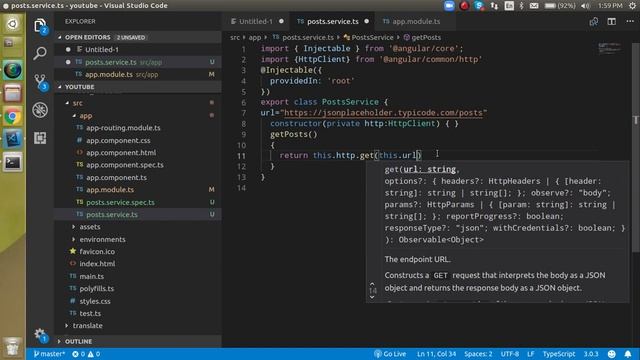Switch to the app.module.ts tab

point(416,22)
